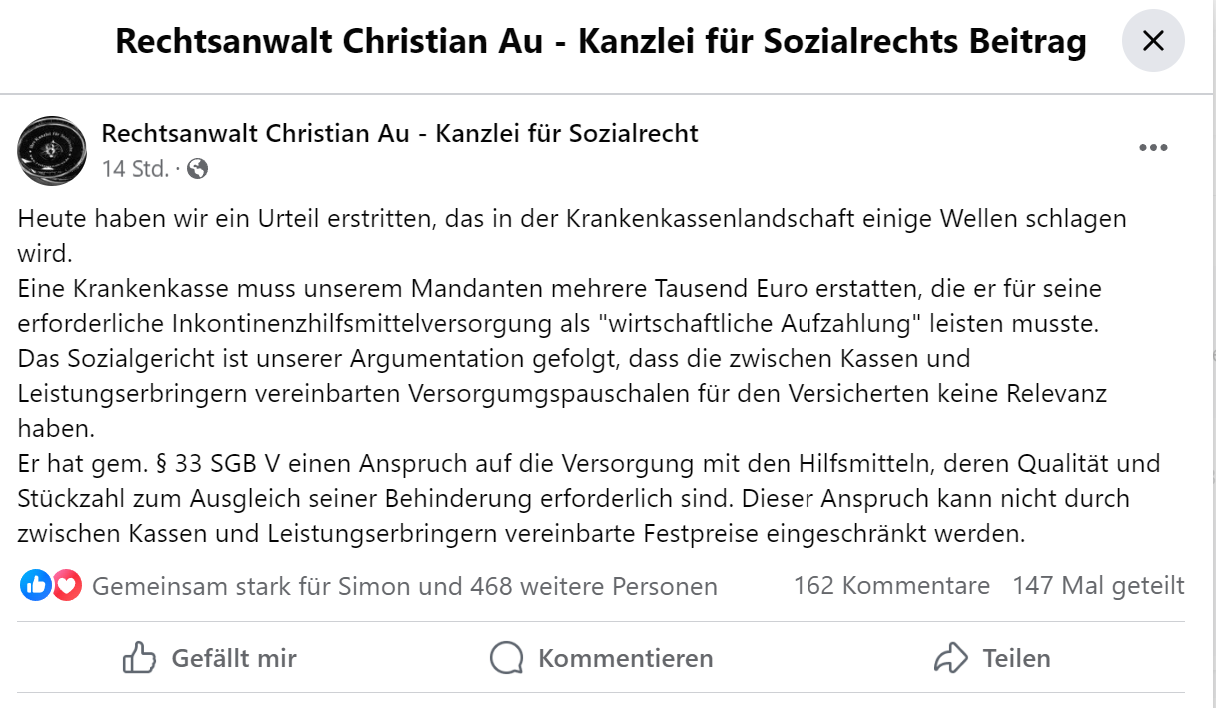1216x708 pixels.
Task: Open the law firm's round profile picture
Action: pos(52,150)
